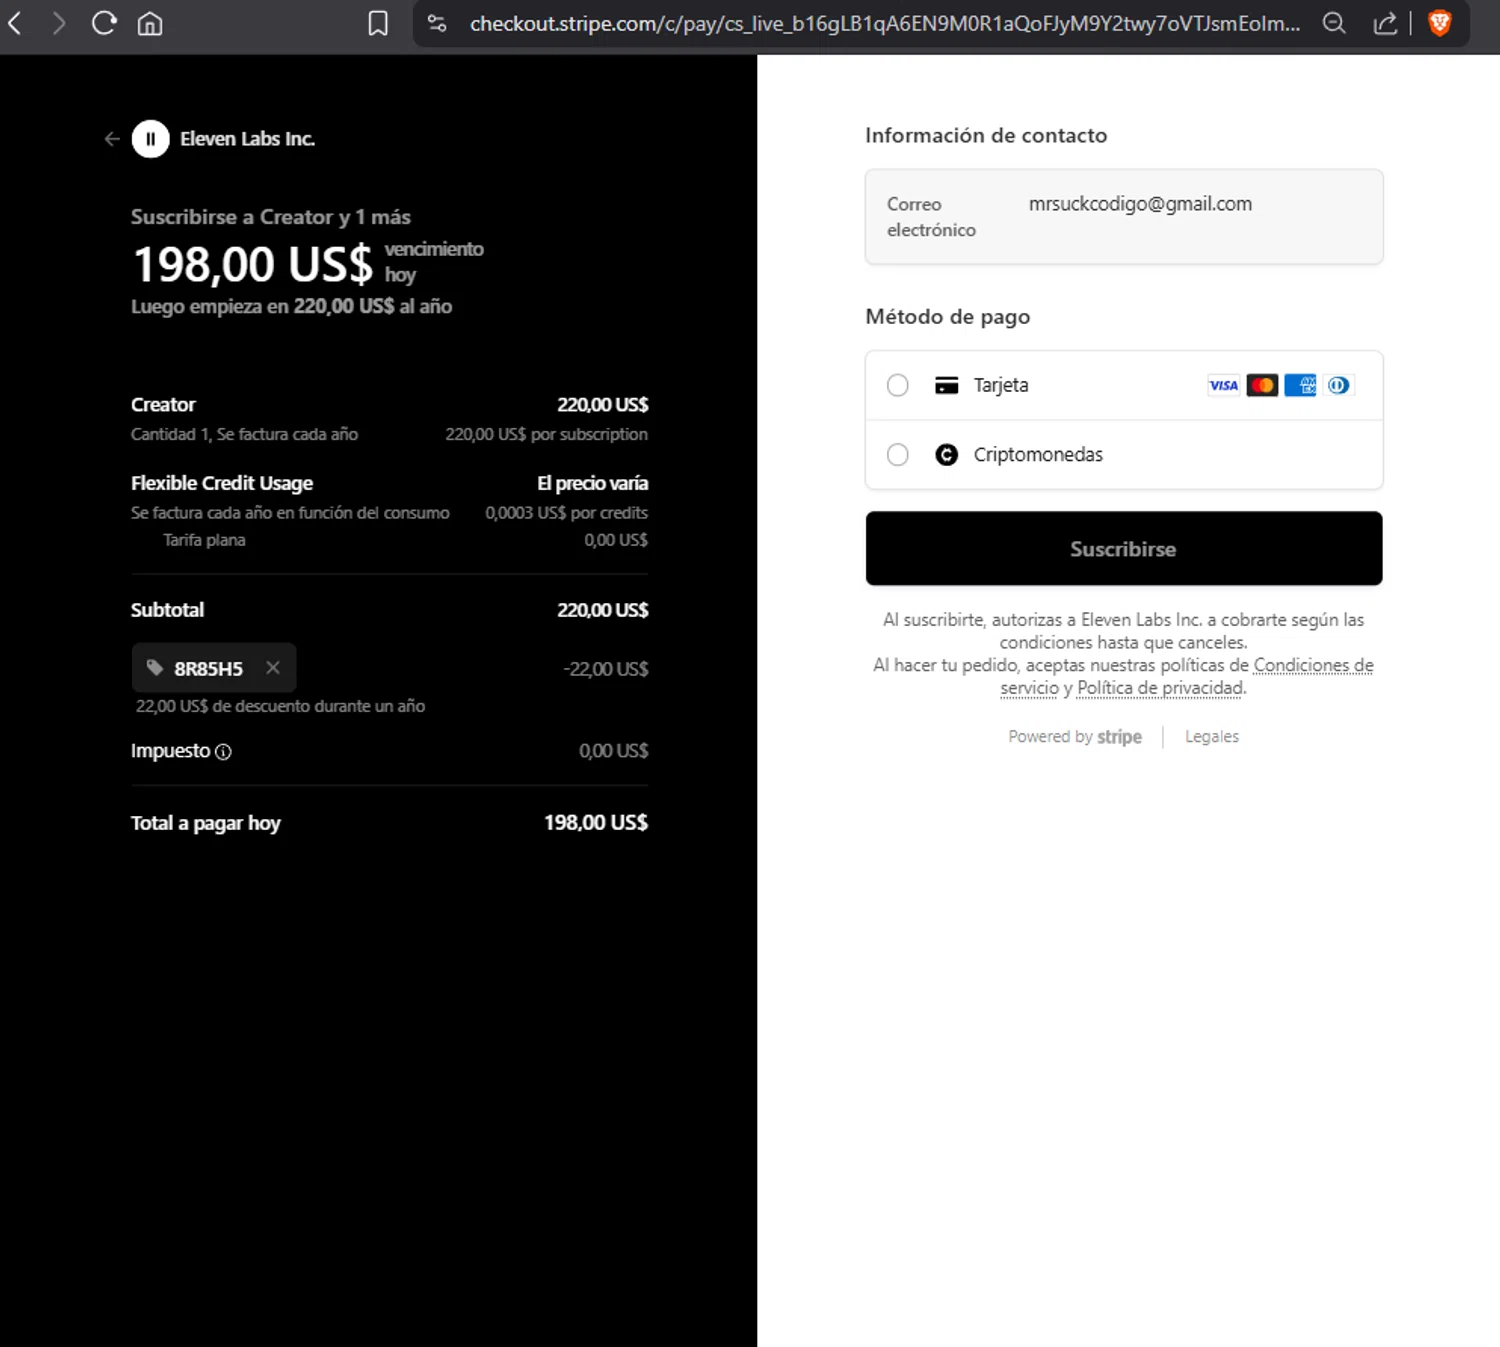Click the back arrow beside Eleven Labs Inc.
The width and height of the screenshot is (1500, 1347).
(112, 139)
